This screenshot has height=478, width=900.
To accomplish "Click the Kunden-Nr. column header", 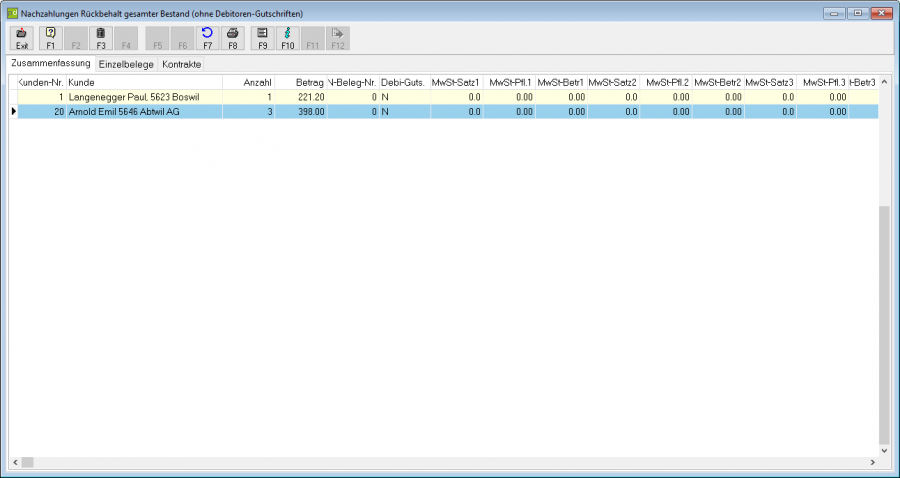I will tap(42, 83).
